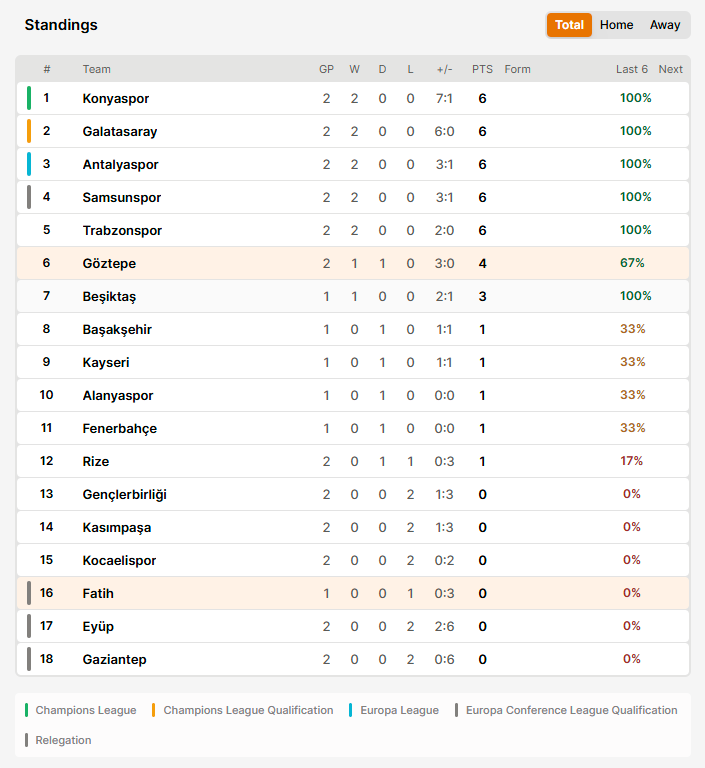The image size is (705, 768).
Task: Click the Next column header
Action: point(670,70)
